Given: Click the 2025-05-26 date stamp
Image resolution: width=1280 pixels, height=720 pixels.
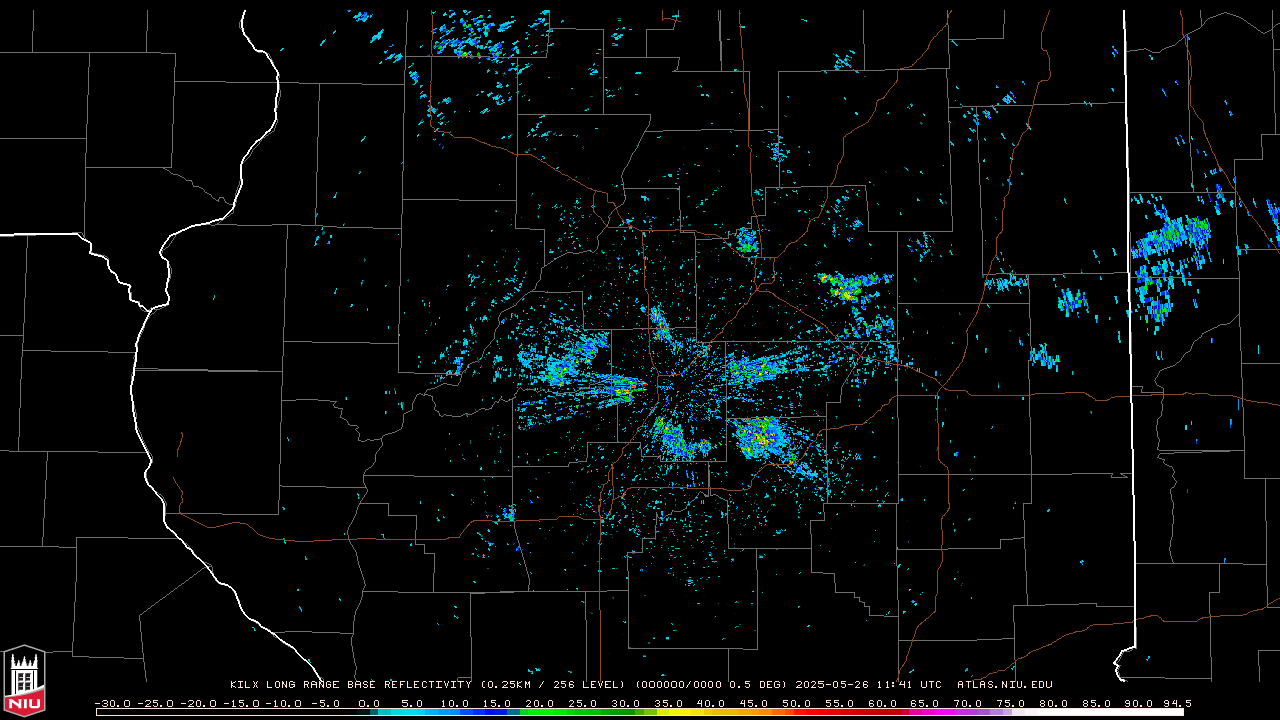Looking at the screenshot, I should (x=832, y=685).
